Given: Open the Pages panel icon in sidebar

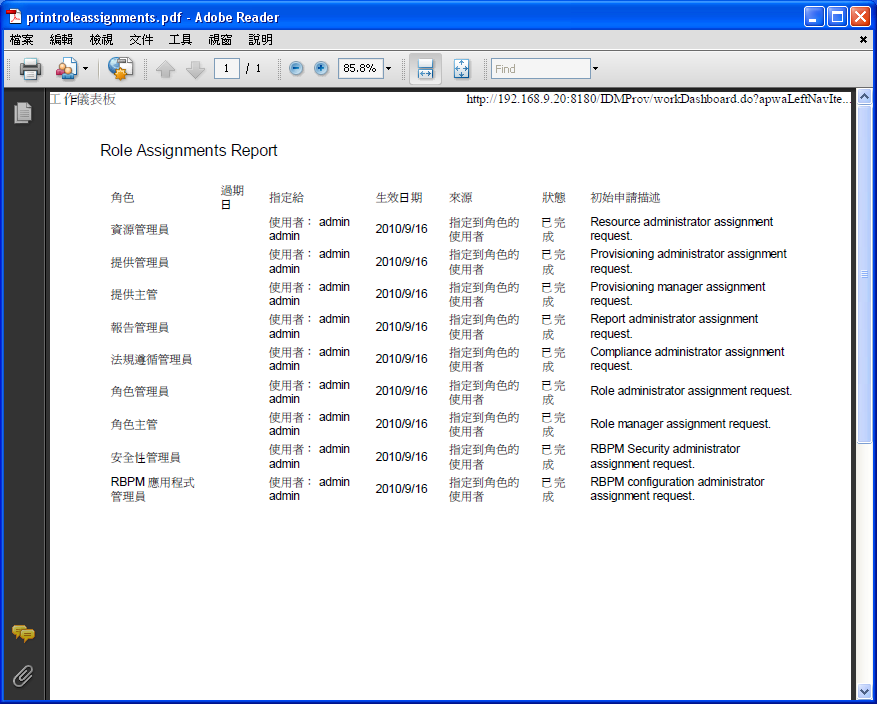Looking at the screenshot, I should pos(23,112).
